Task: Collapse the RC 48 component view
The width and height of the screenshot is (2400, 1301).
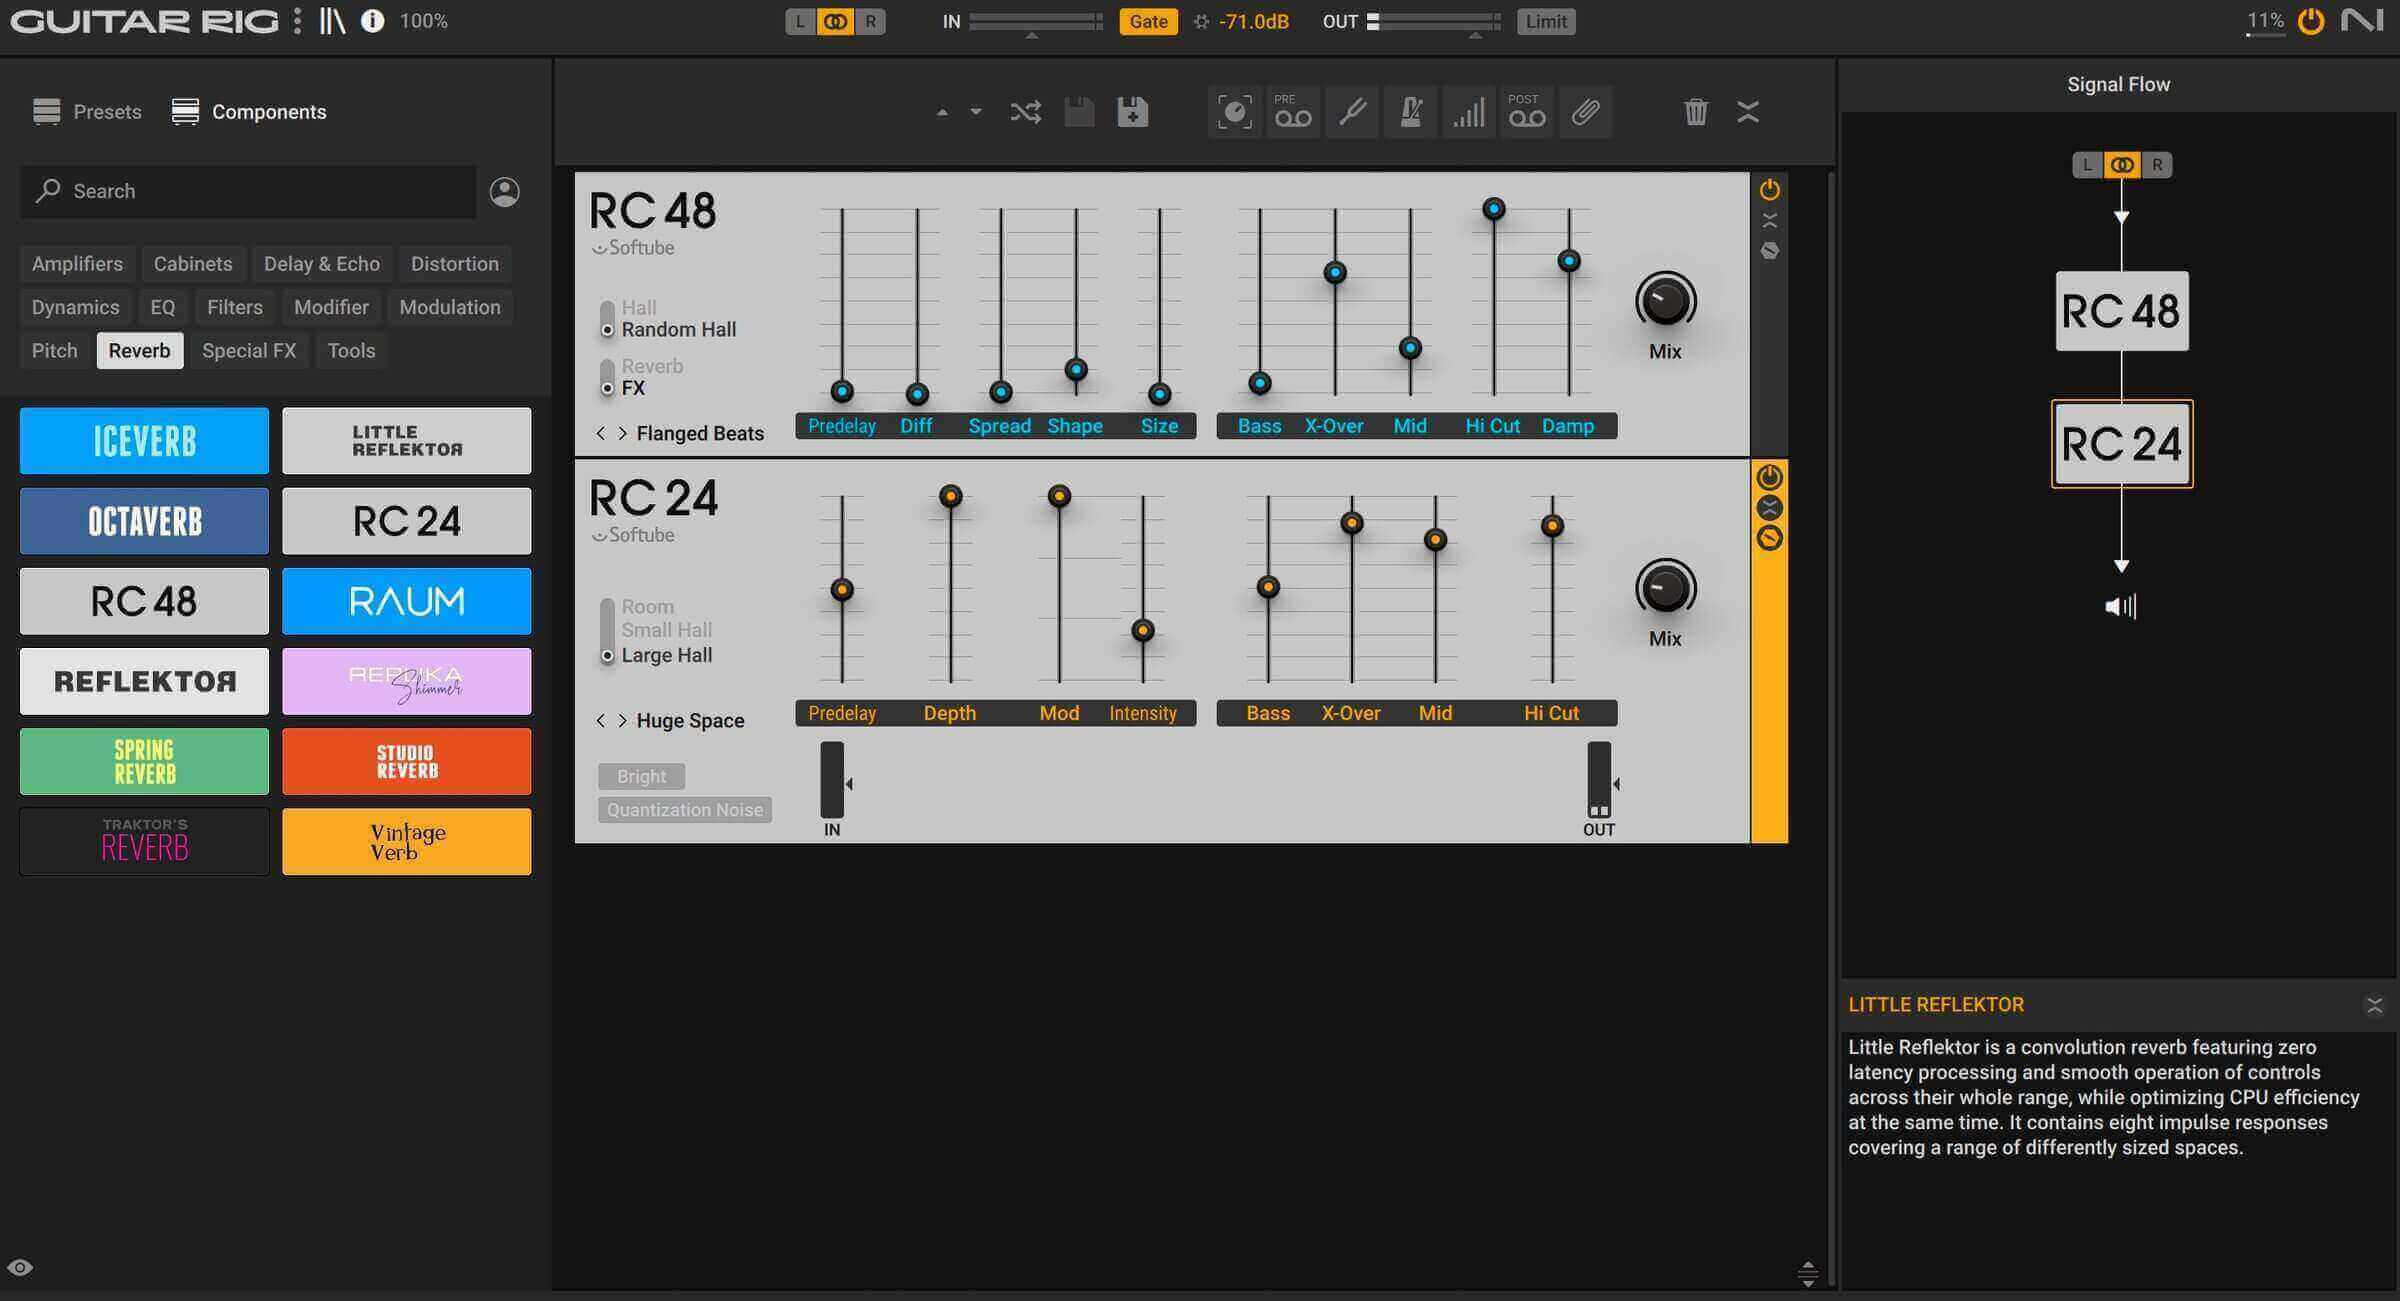Action: [x=1769, y=220]
